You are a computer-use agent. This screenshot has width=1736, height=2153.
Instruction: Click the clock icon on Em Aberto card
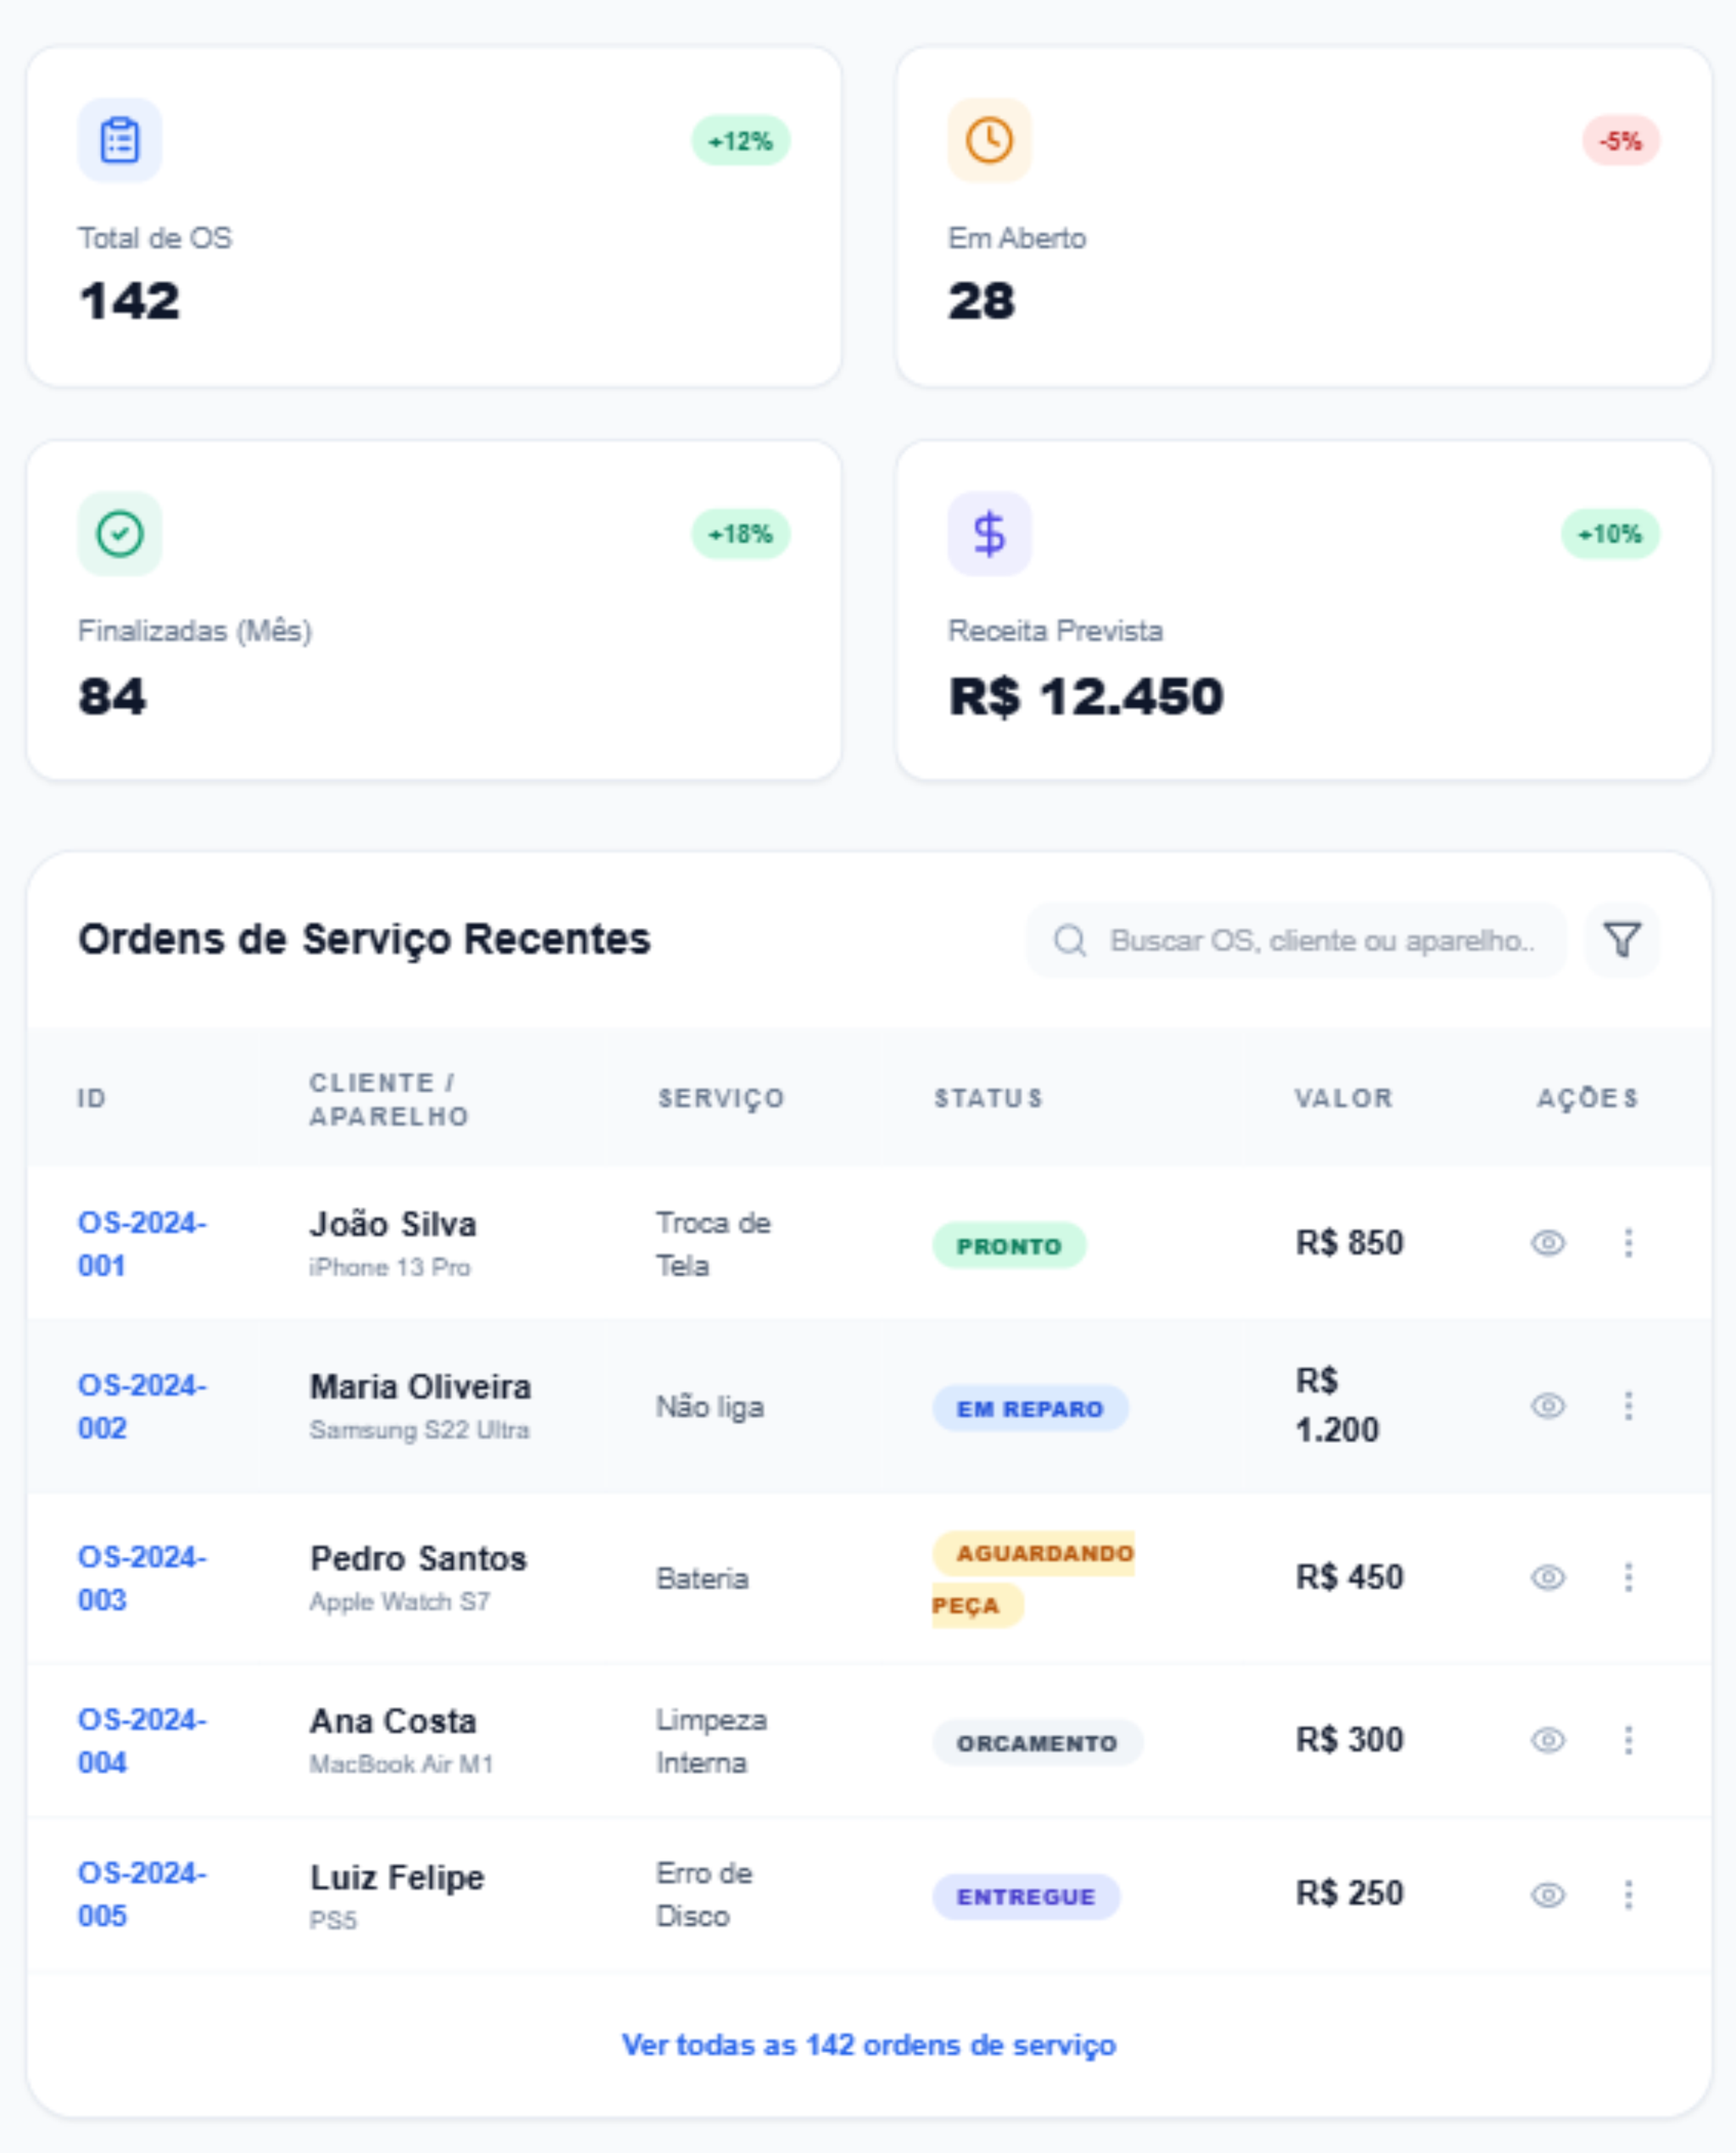click(988, 140)
